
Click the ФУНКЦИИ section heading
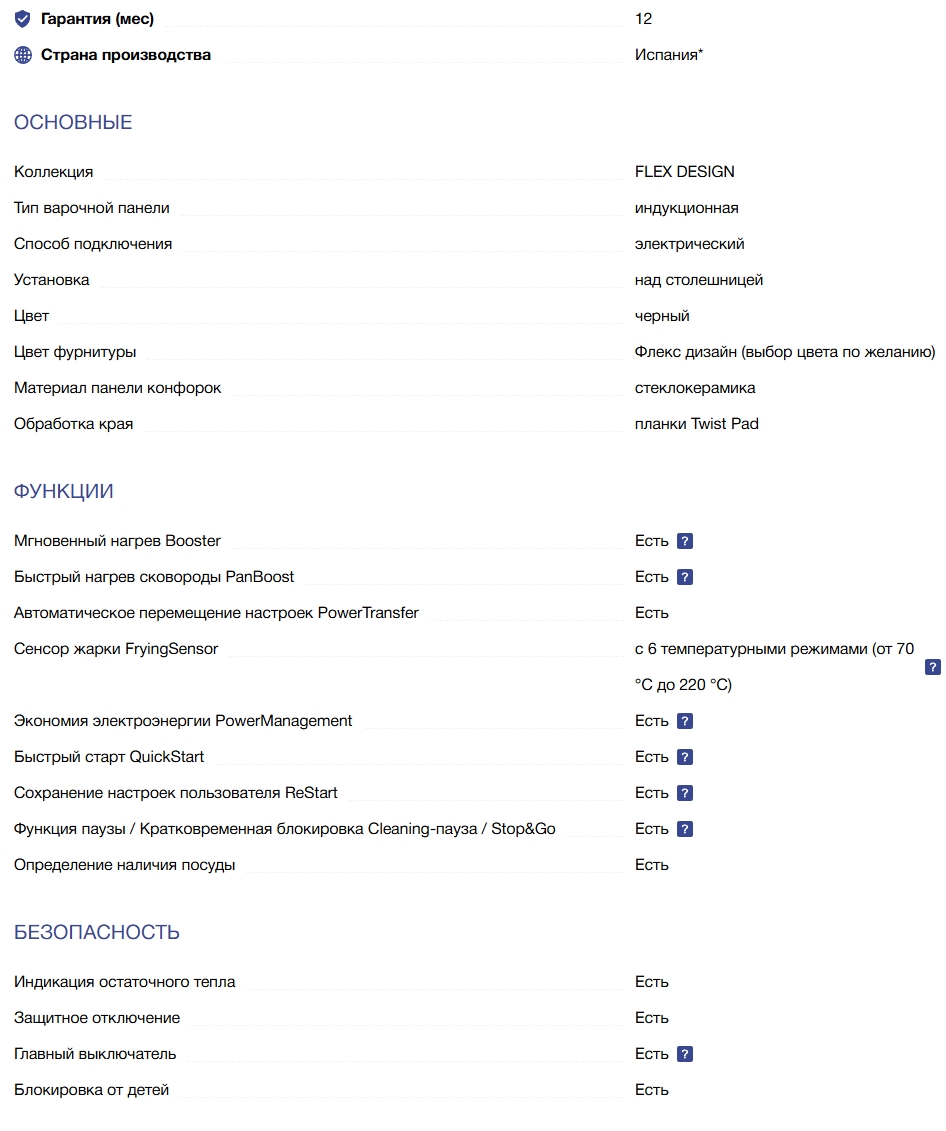click(64, 492)
